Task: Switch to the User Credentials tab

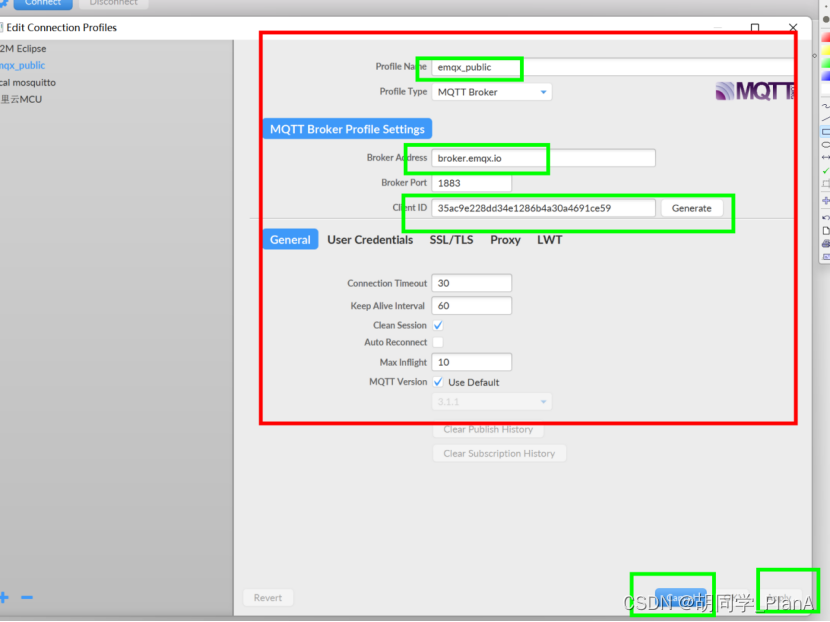Action: pyautogui.click(x=370, y=240)
